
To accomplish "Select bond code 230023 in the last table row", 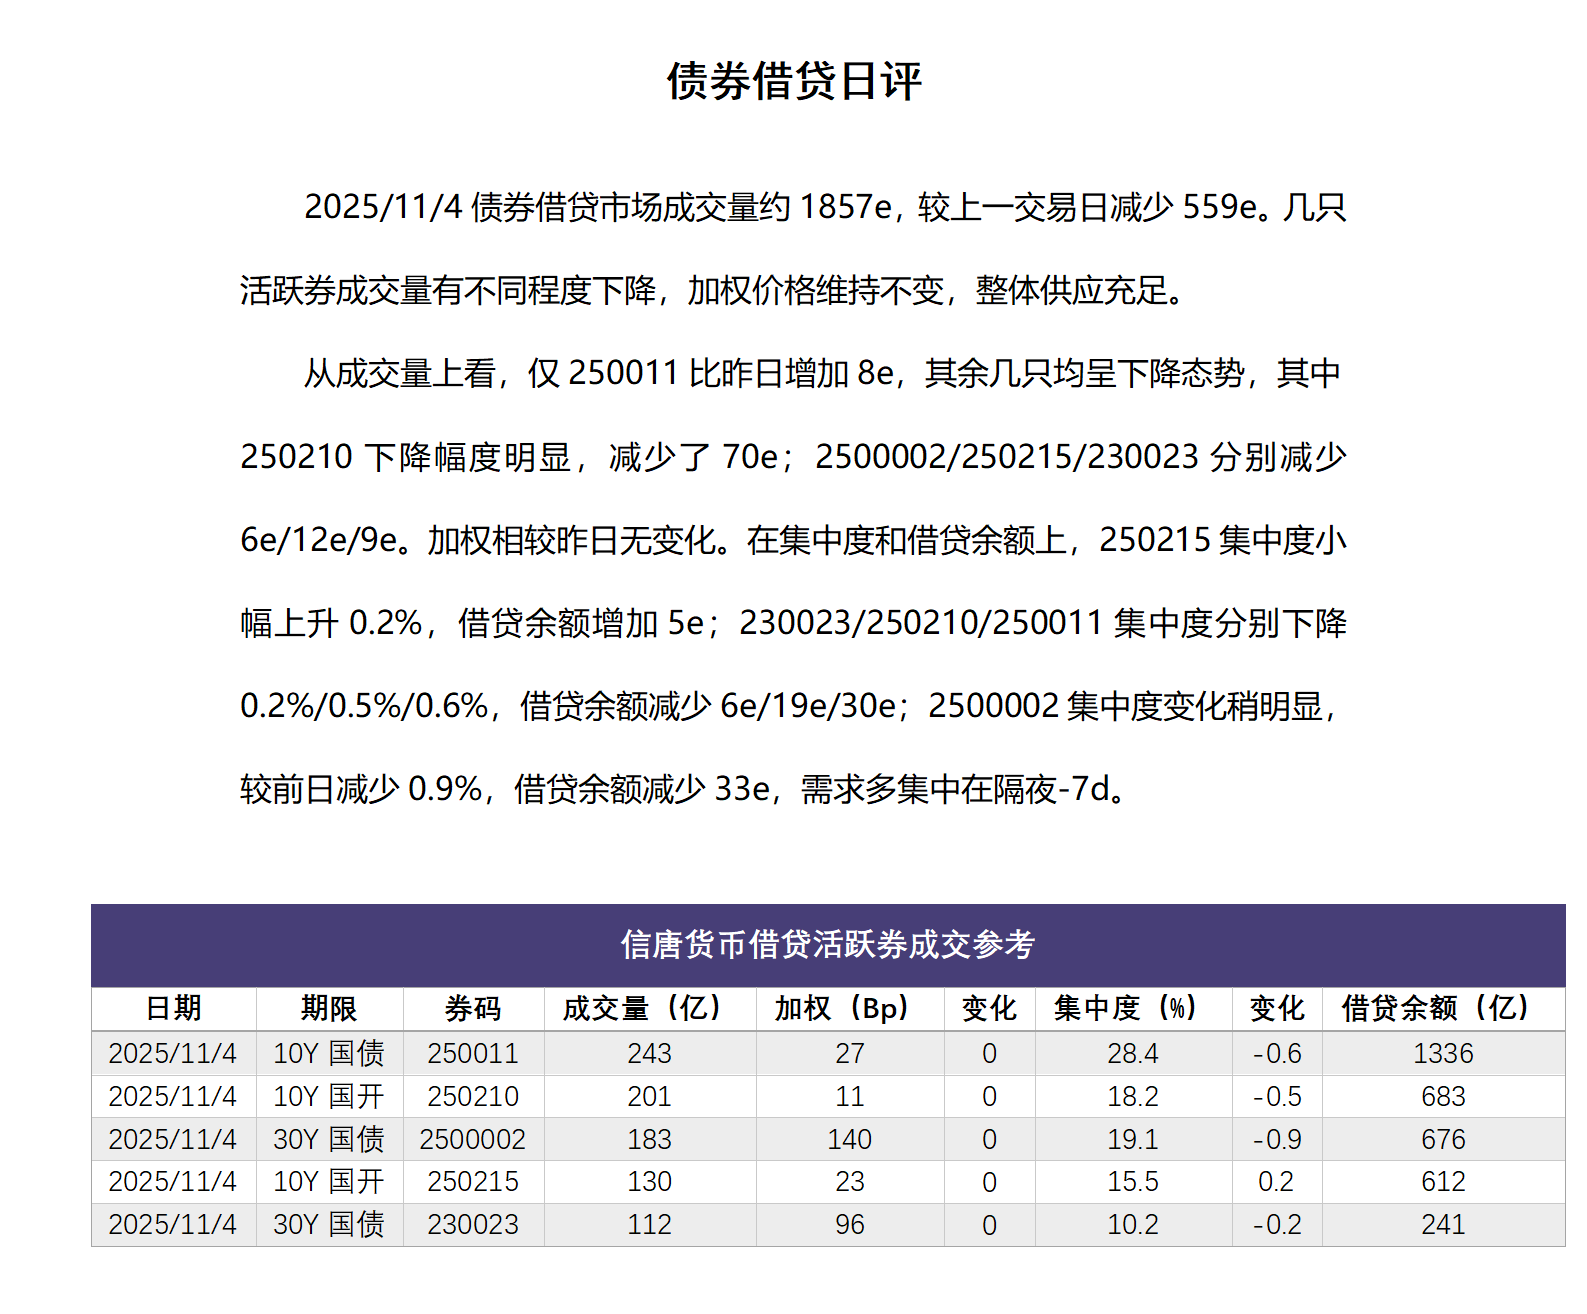I will [x=473, y=1224].
